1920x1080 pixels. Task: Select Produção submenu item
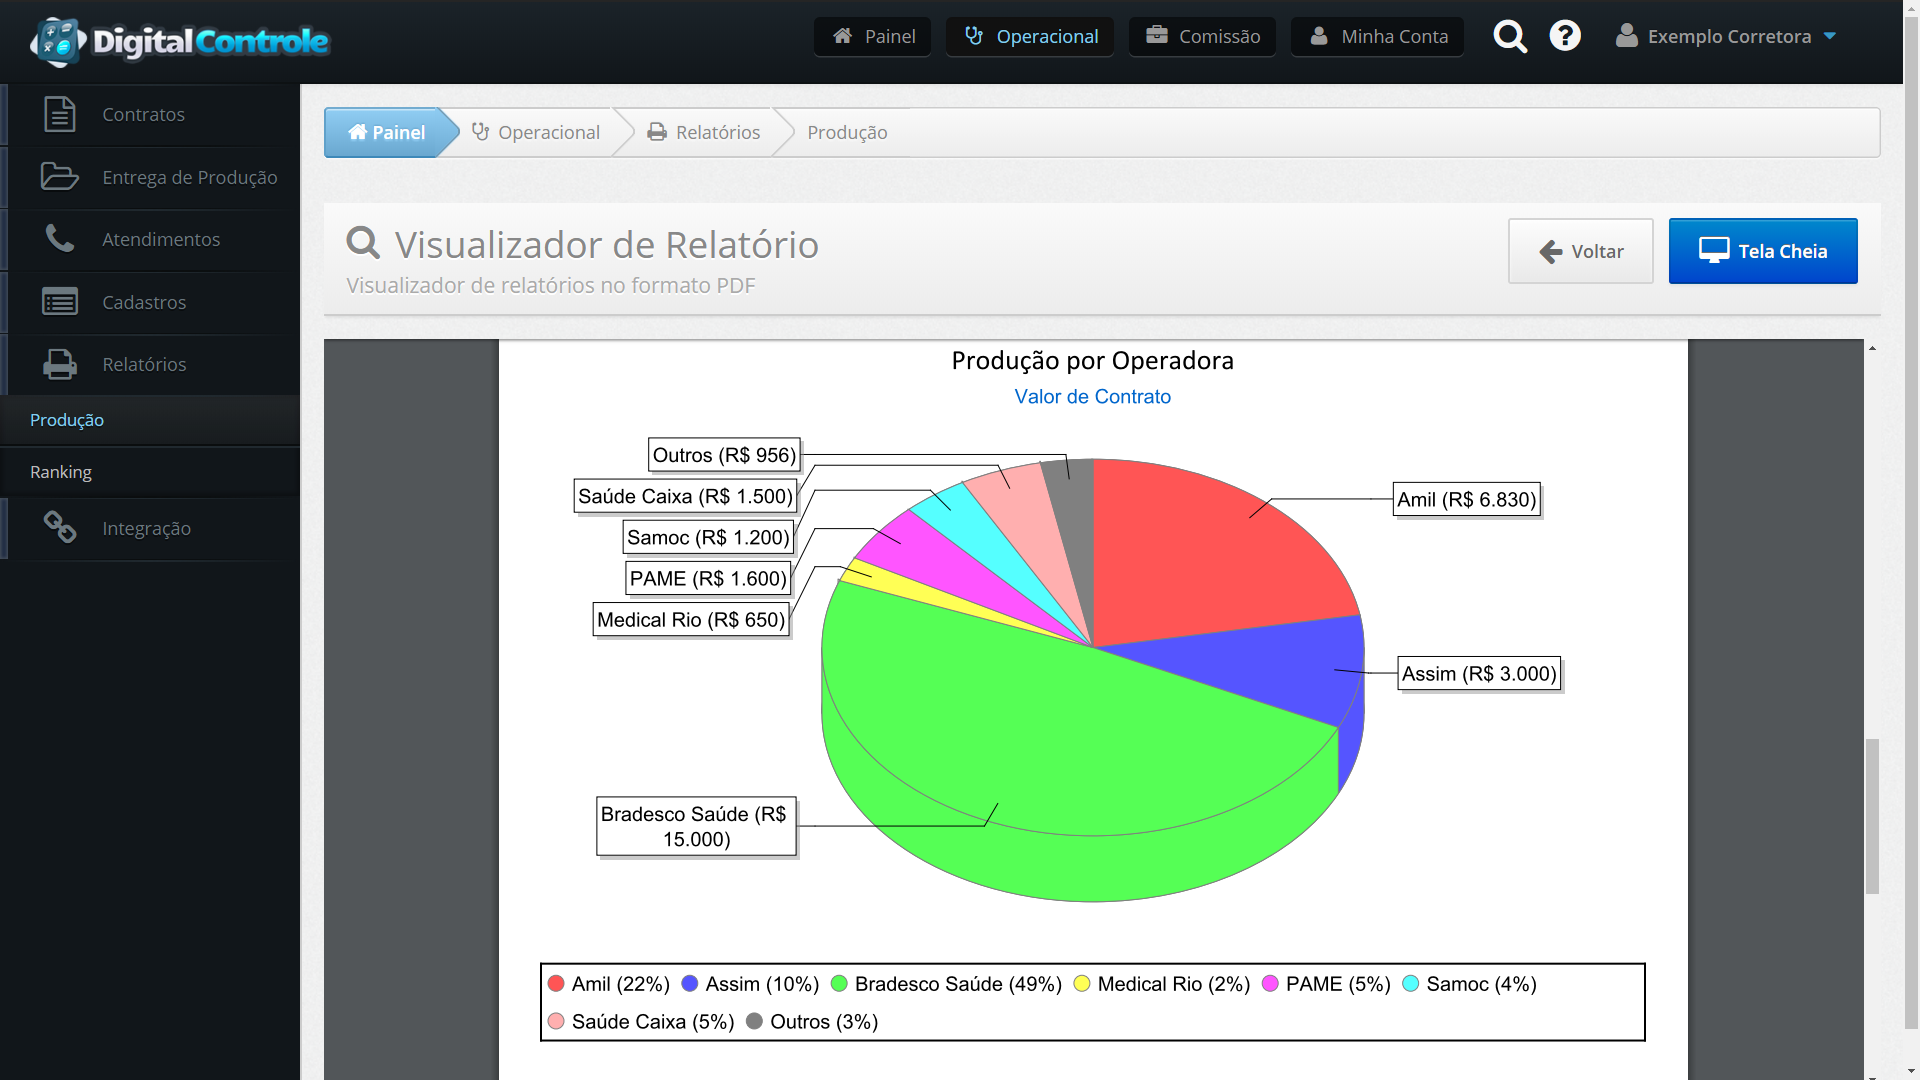(x=150, y=420)
